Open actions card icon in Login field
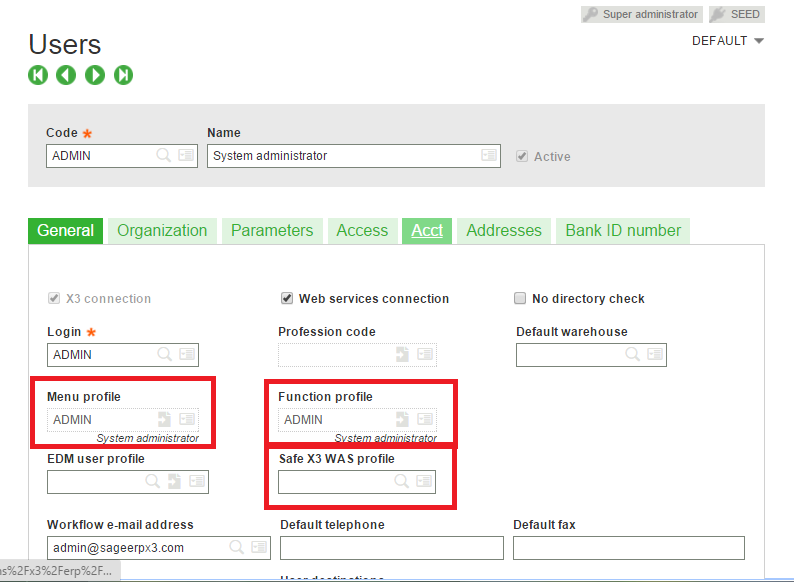Screen dimensions: 794x582 tap(187, 354)
